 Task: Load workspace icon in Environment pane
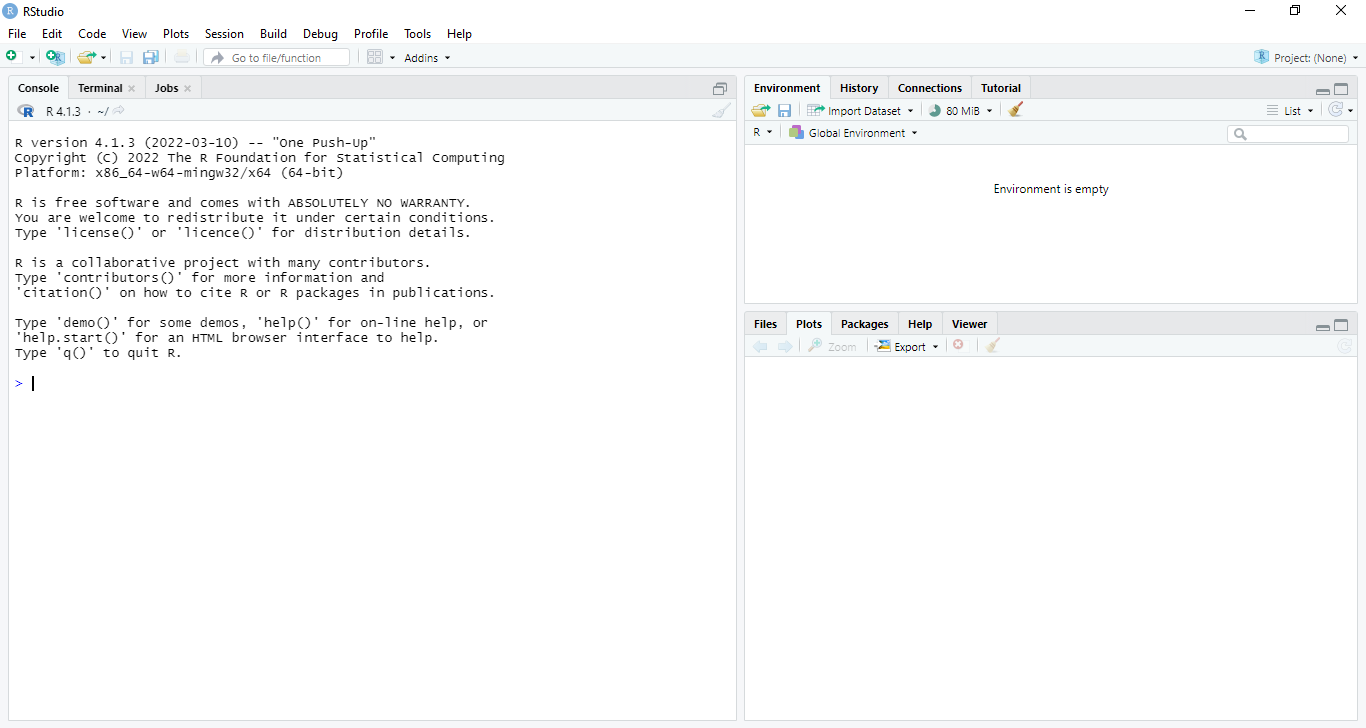760,111
